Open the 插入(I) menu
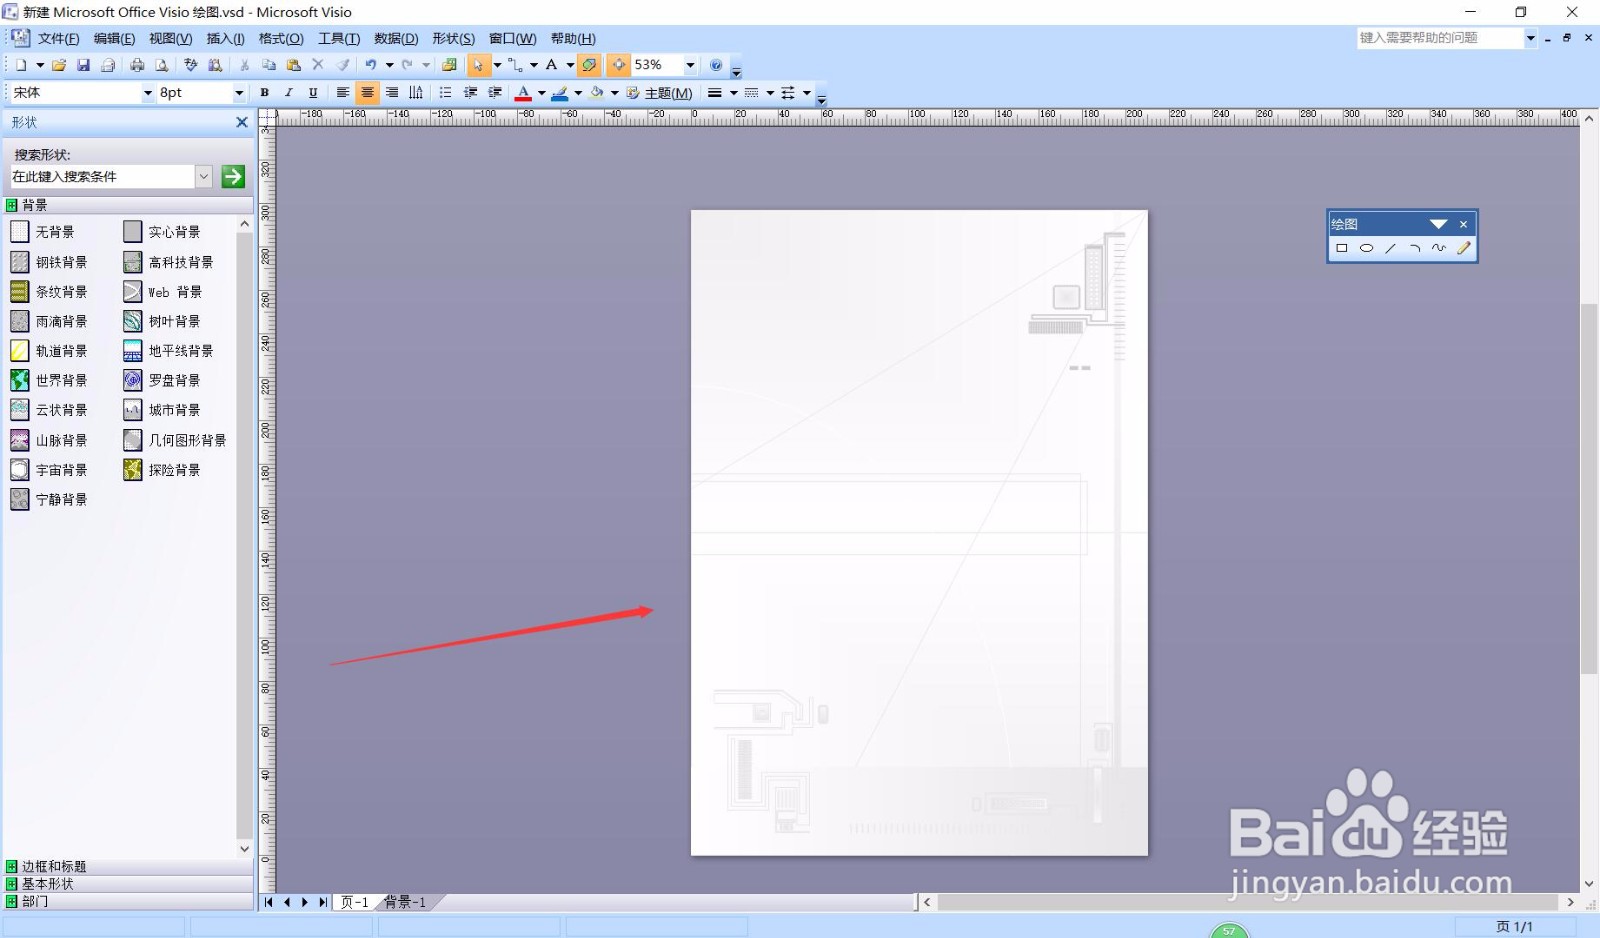Viewport: 1600px width, 938px height. coord(225,39)
